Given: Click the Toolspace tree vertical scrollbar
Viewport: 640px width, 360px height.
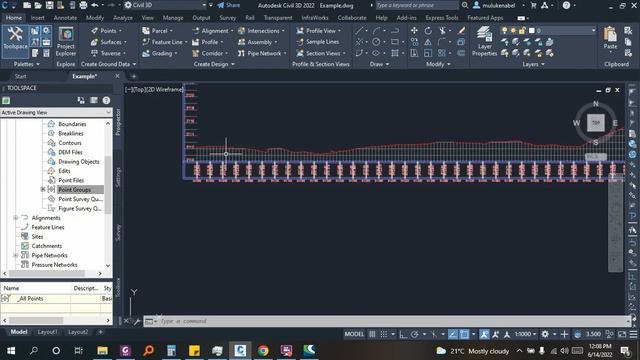Looking at the screenshot, I should pyautogui.click(x=108, y=184).
